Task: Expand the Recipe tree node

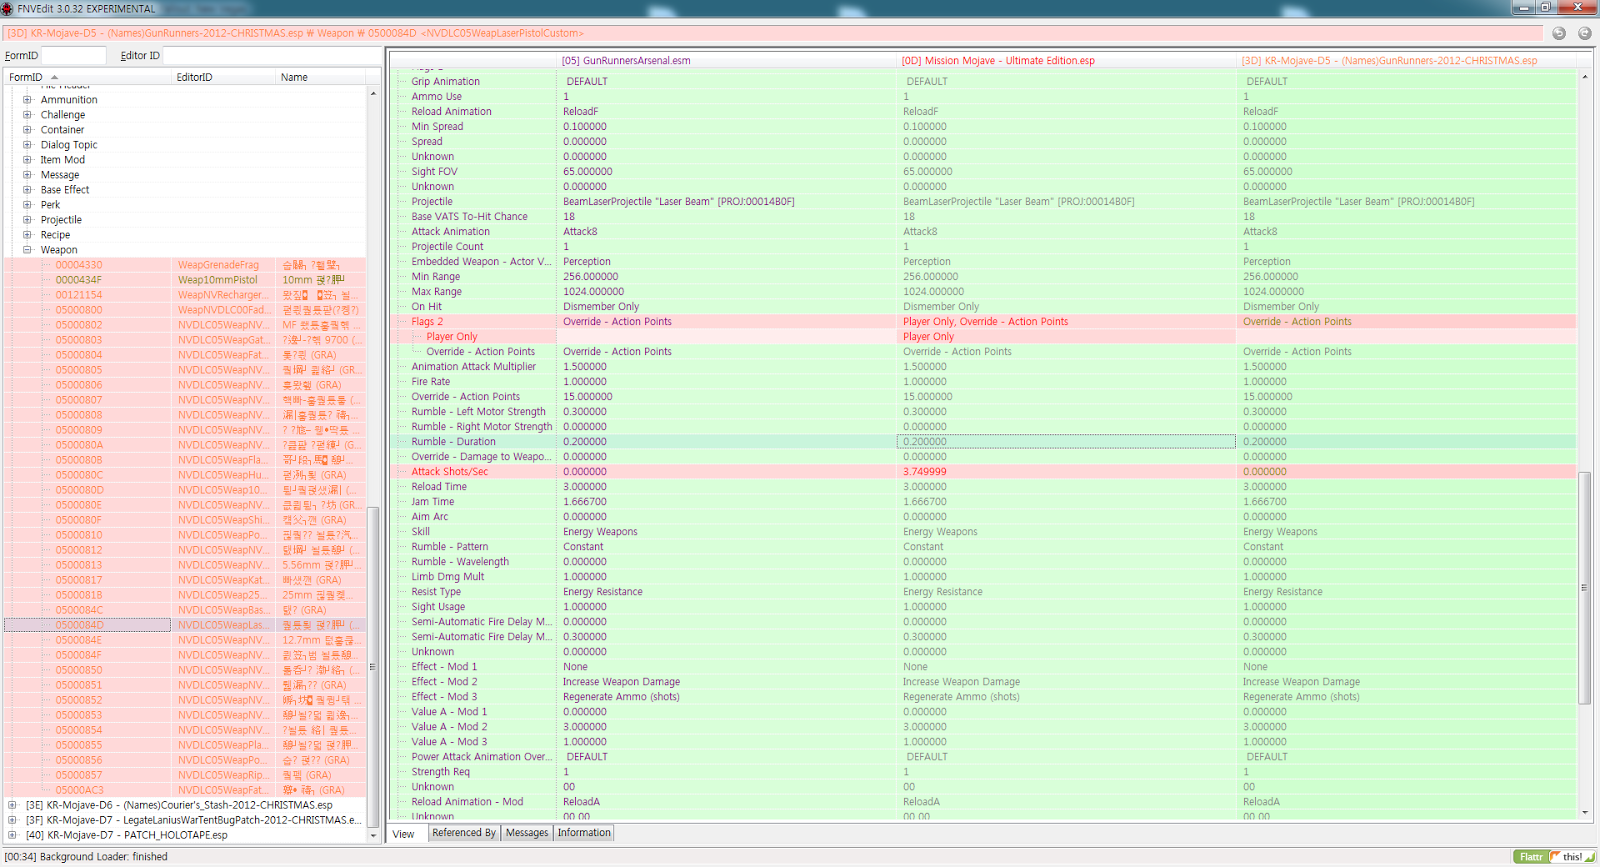Action: click(27, 235)
